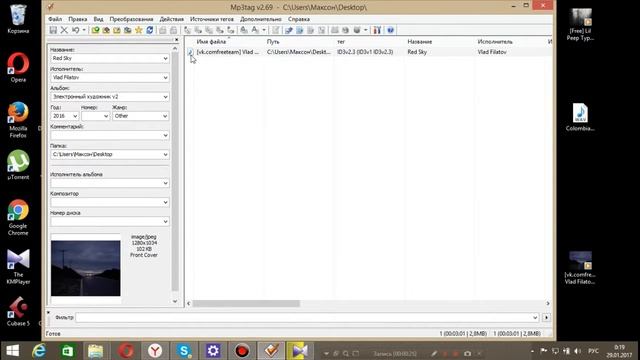The width and height of the screenshot is (640, 360).
Task: Click the horizontal scrollbar of file list
Action: (x=246, y=304)
